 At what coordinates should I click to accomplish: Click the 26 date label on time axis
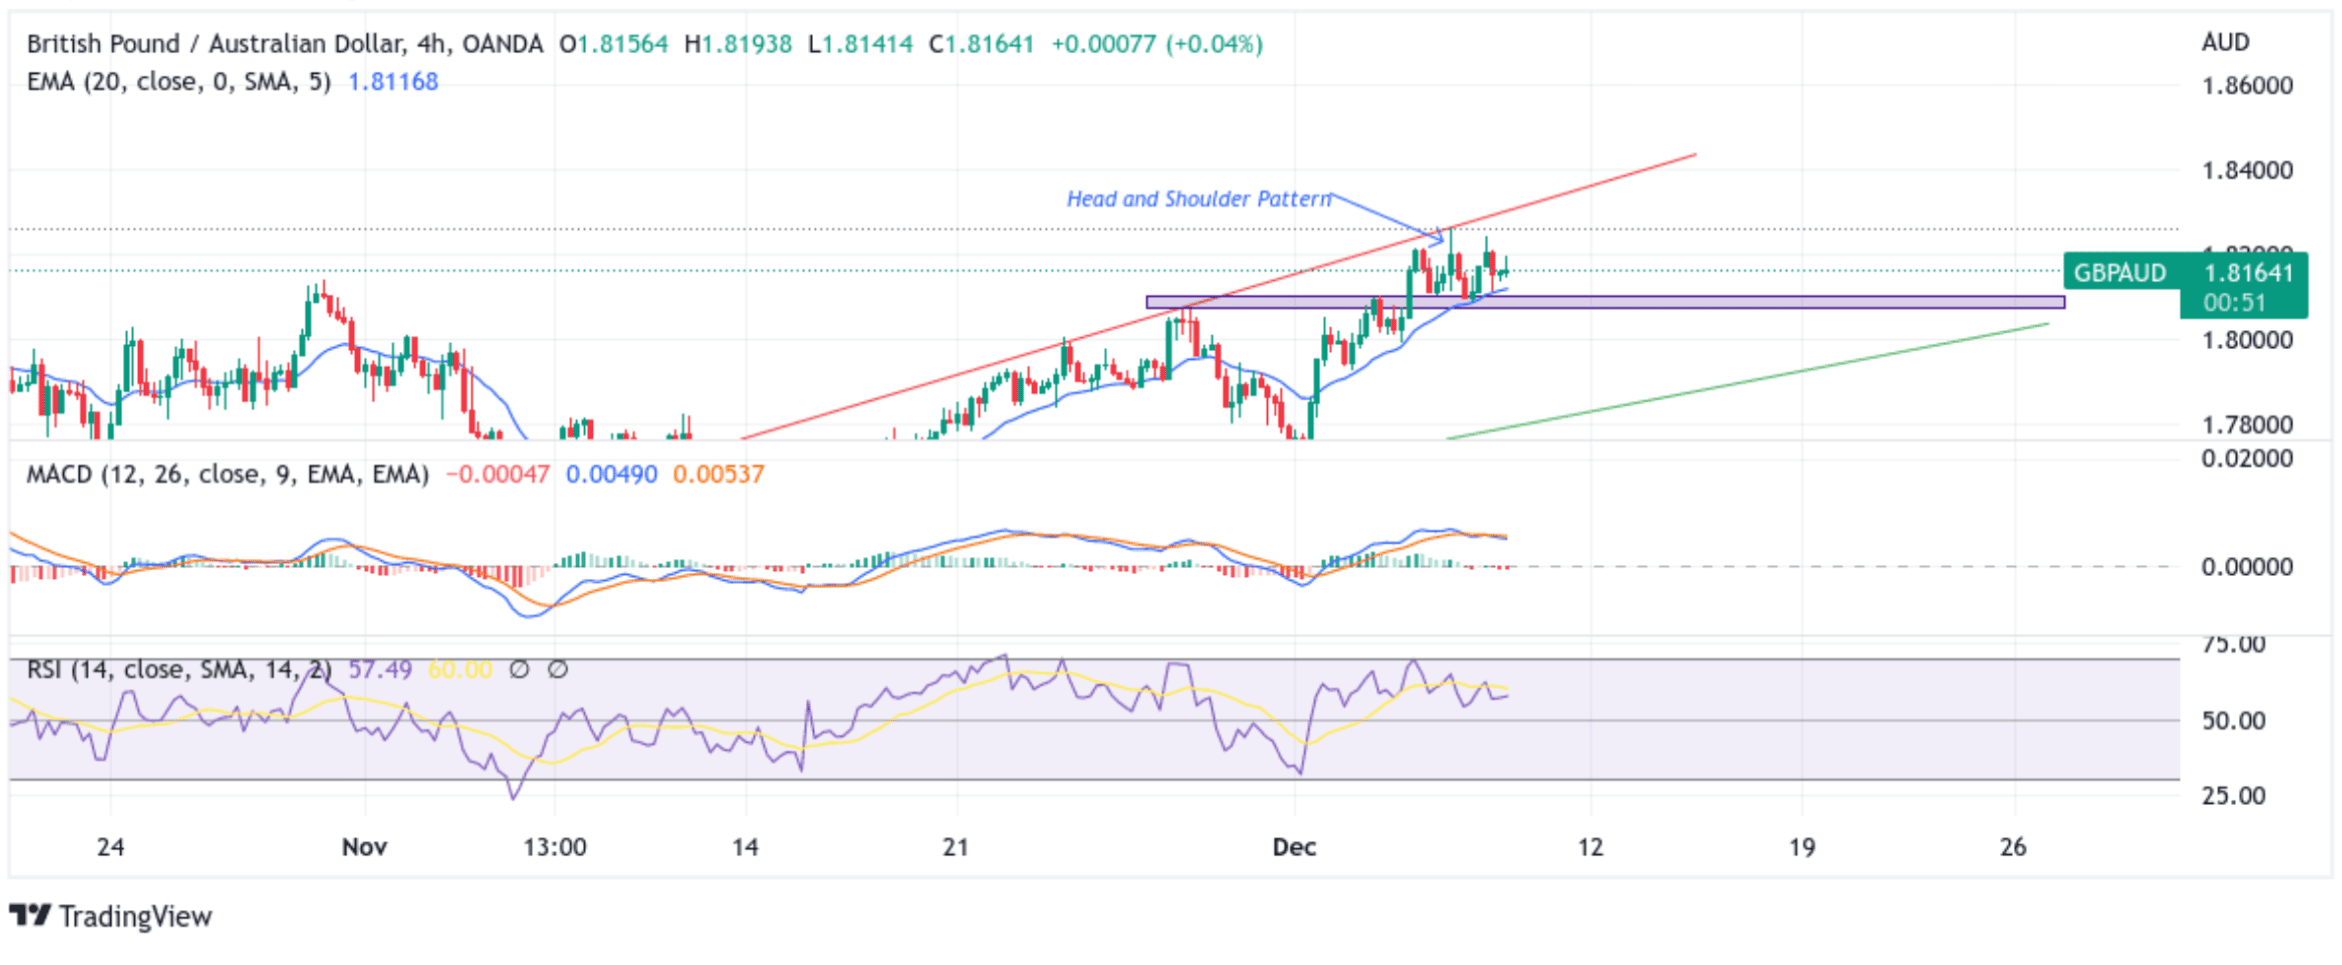pos(2012,847)
